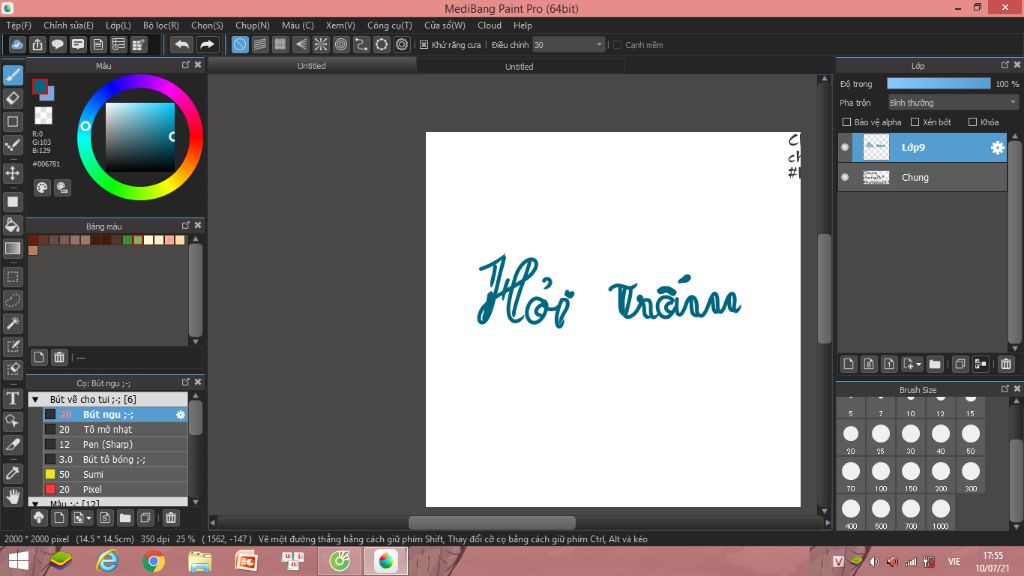Select the Pen (Sharp) brush
This screenshot has height=576, width=1024.
116,445
